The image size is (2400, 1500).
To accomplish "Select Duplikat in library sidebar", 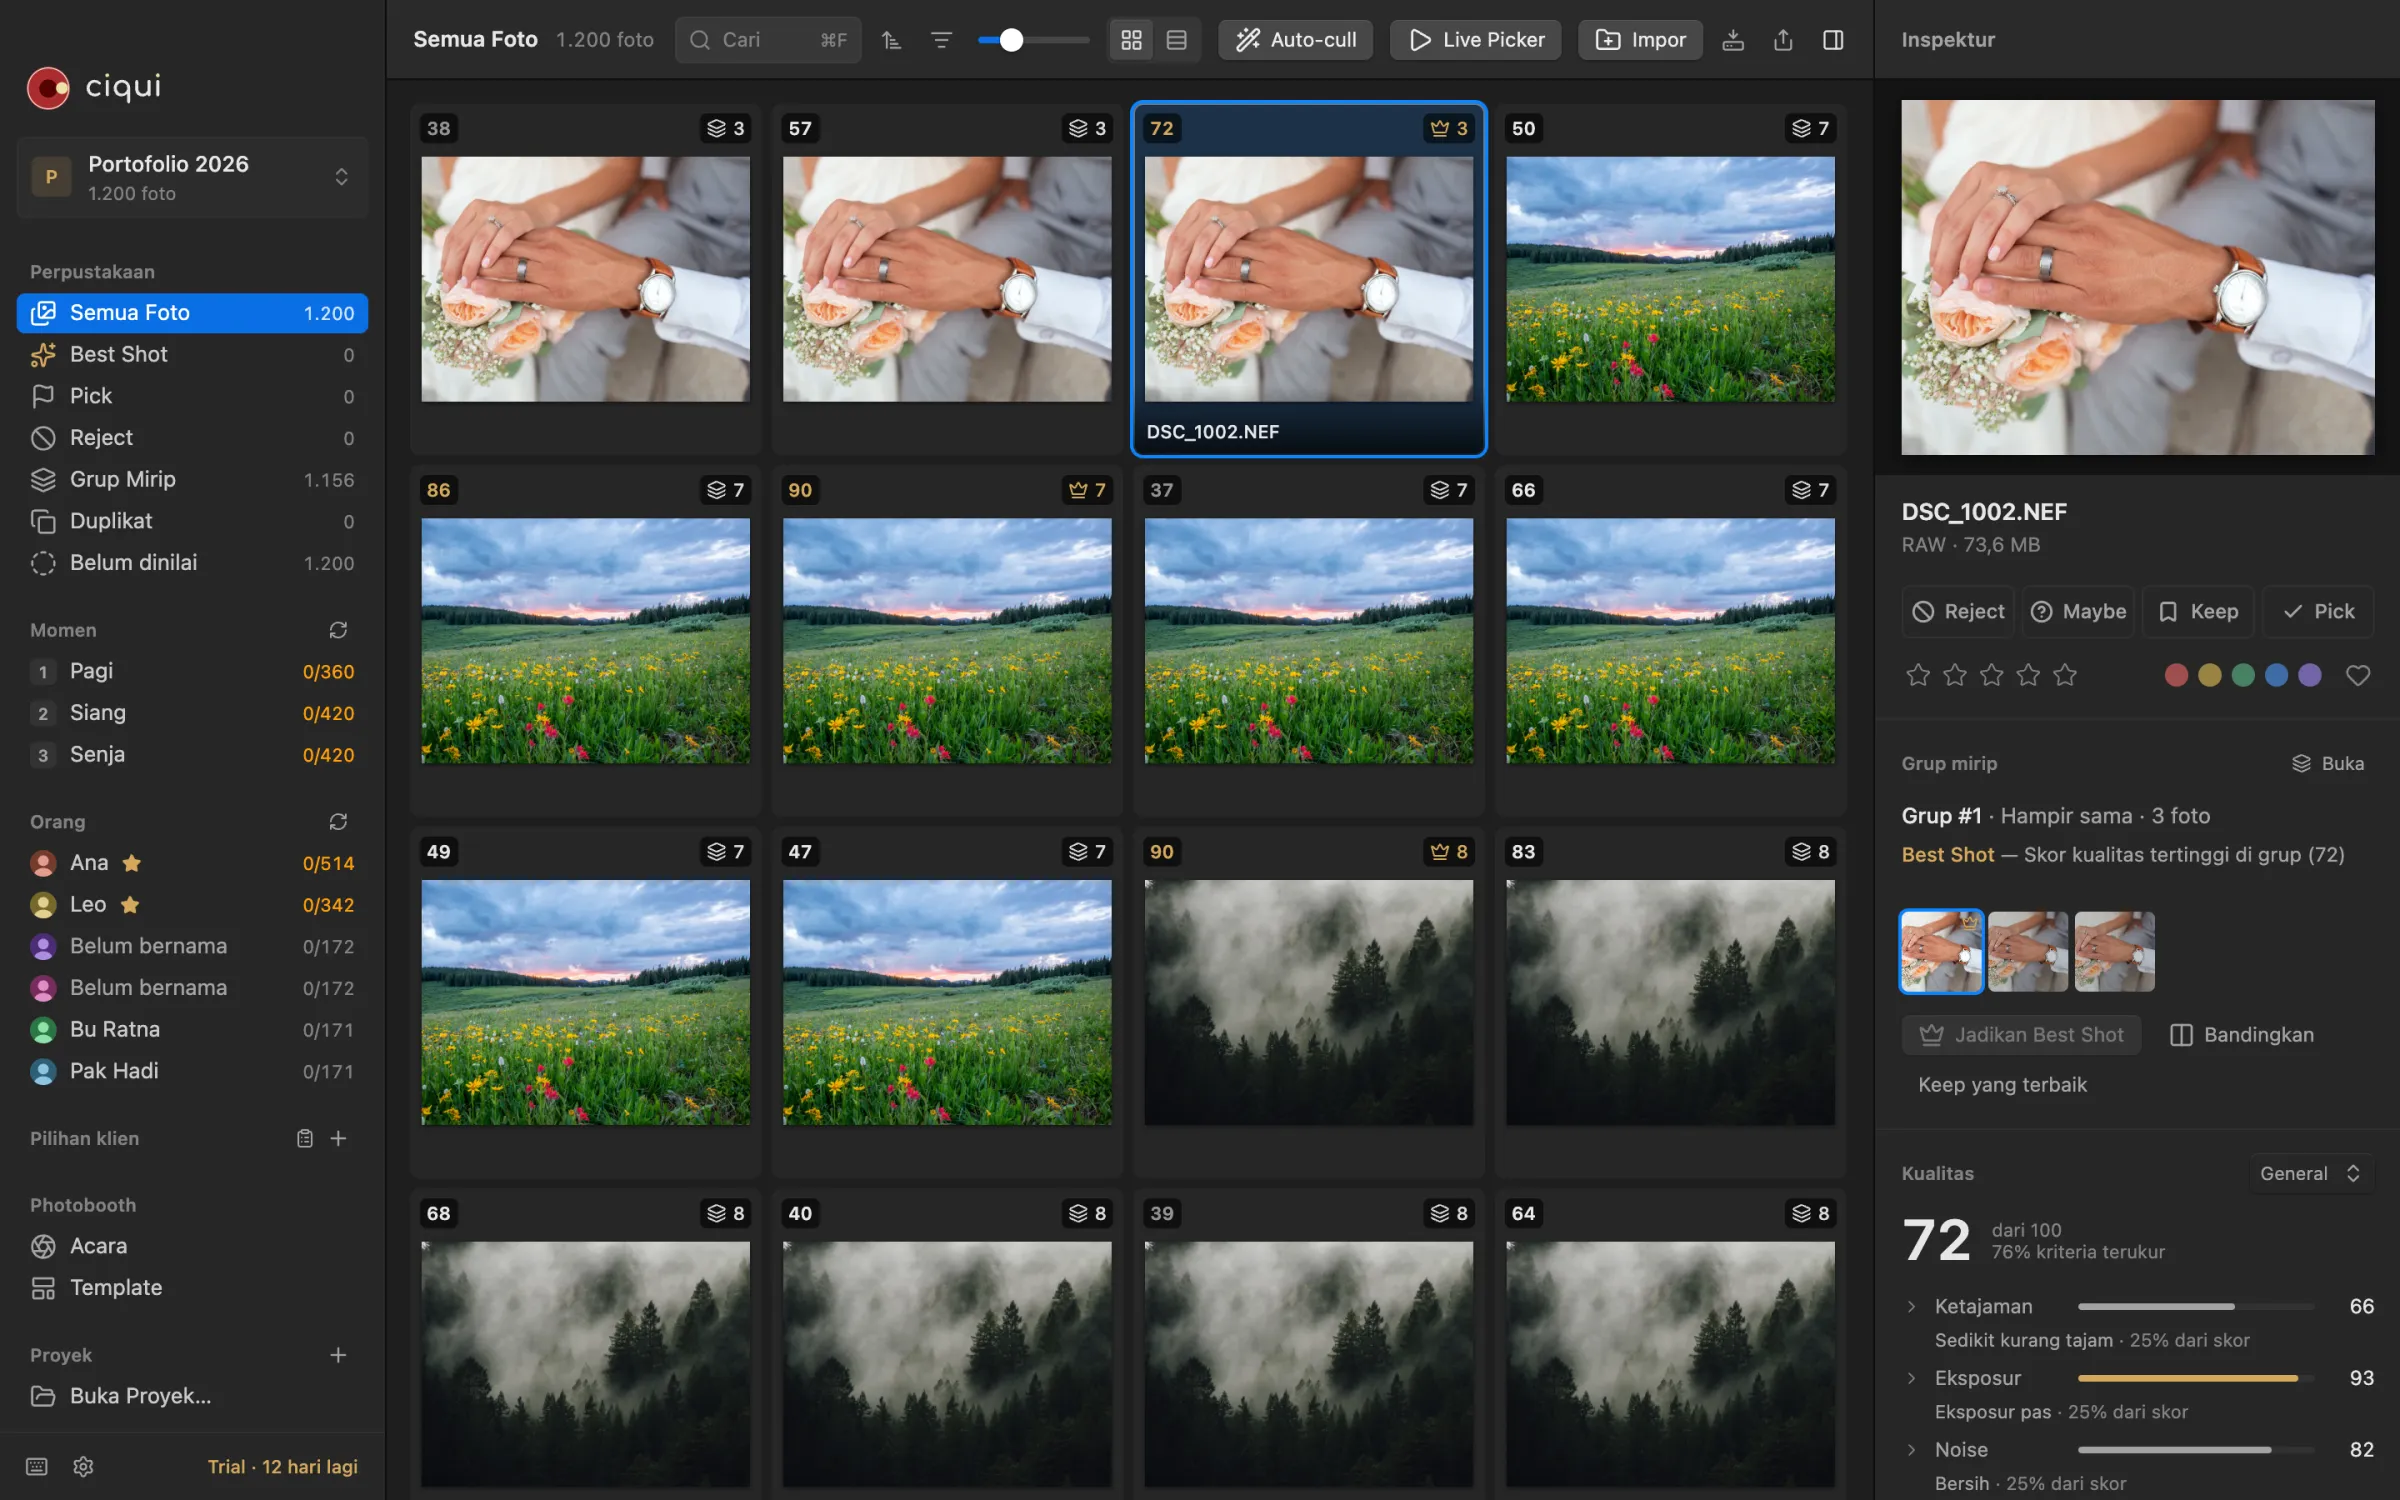I will pyautogui.click(x=192, y=521).
